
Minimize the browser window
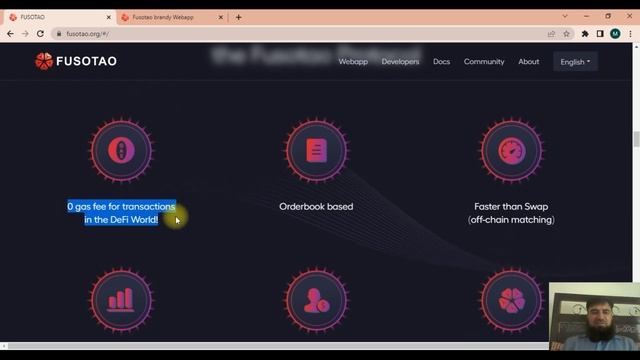(587, 16)
